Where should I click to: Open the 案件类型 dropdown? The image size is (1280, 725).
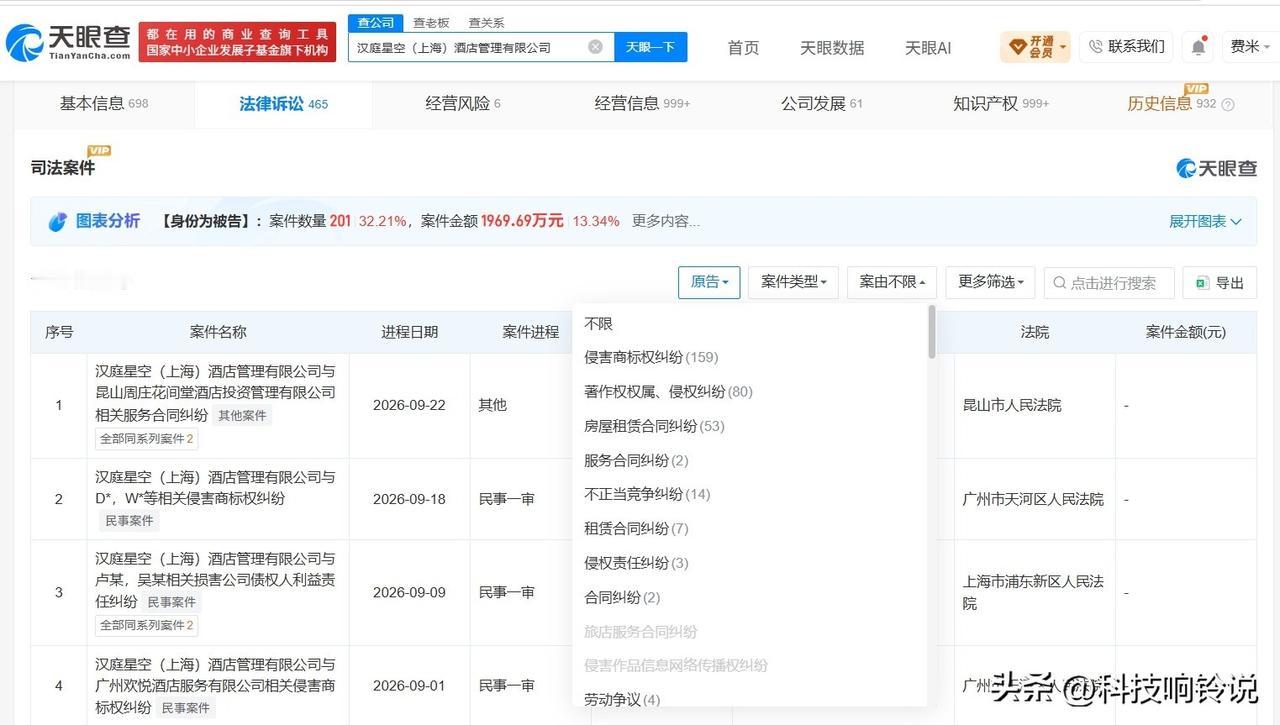pos(793,282)
